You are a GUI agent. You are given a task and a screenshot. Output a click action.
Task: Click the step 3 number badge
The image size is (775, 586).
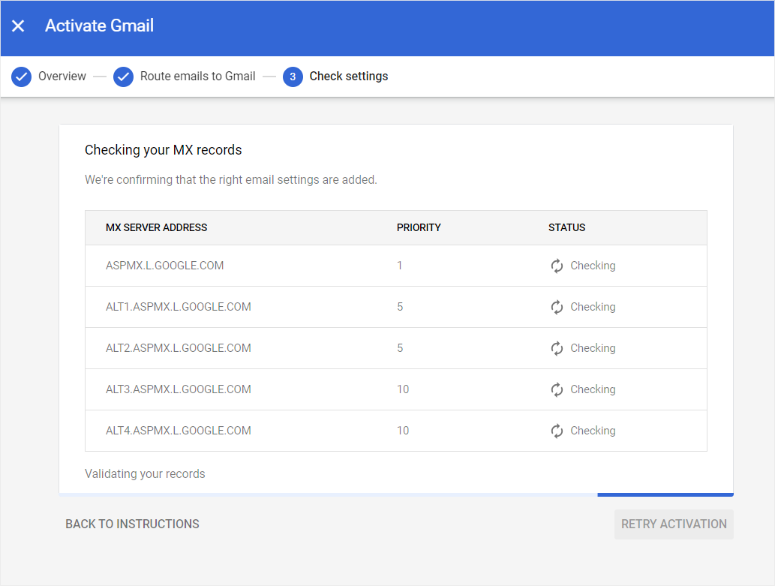(x=293, y=77)
